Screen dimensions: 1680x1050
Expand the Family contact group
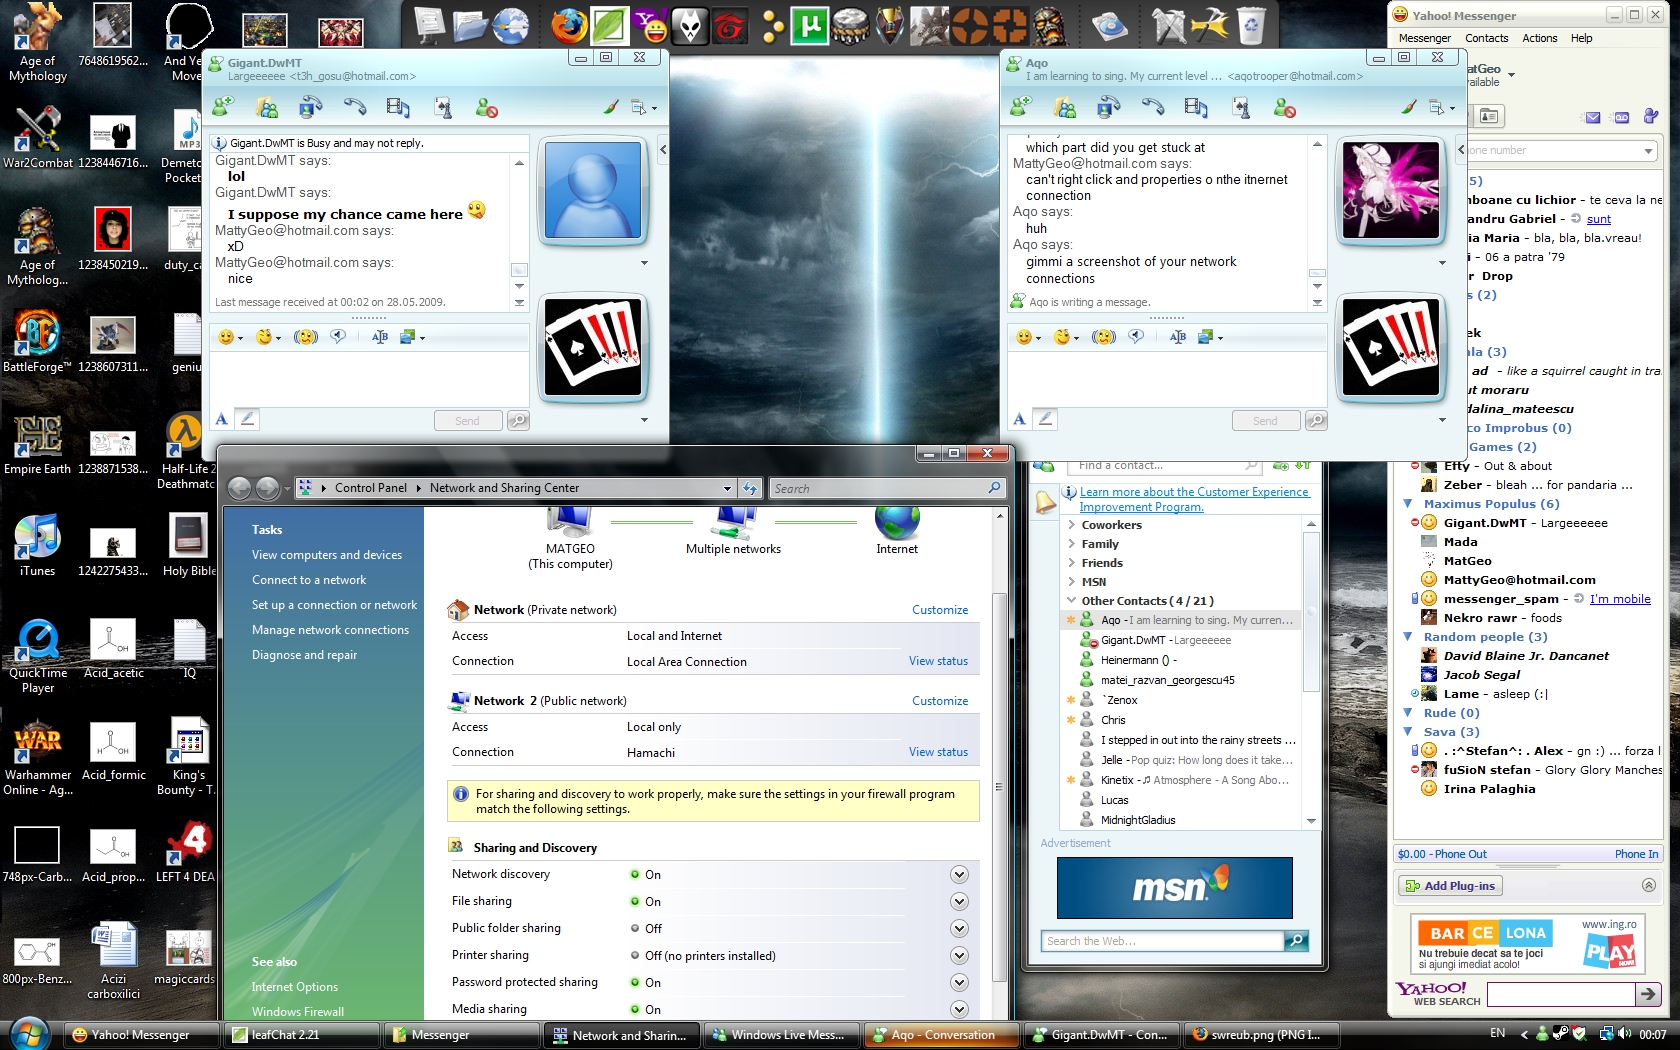click(1072, 544)
